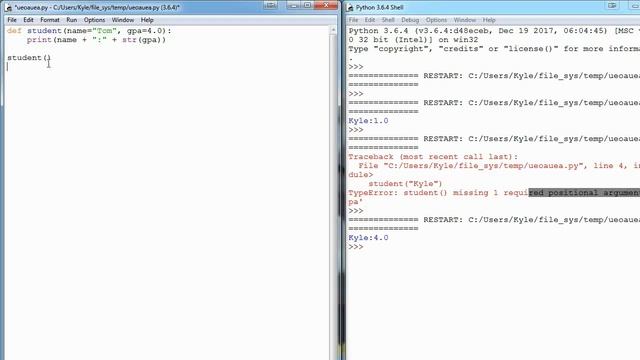The width and height of the screenshot is (640, 360).
Task: Click the Kyle:4.0 output in Shell
Action: pyautogui.click(x=368, y=238)
